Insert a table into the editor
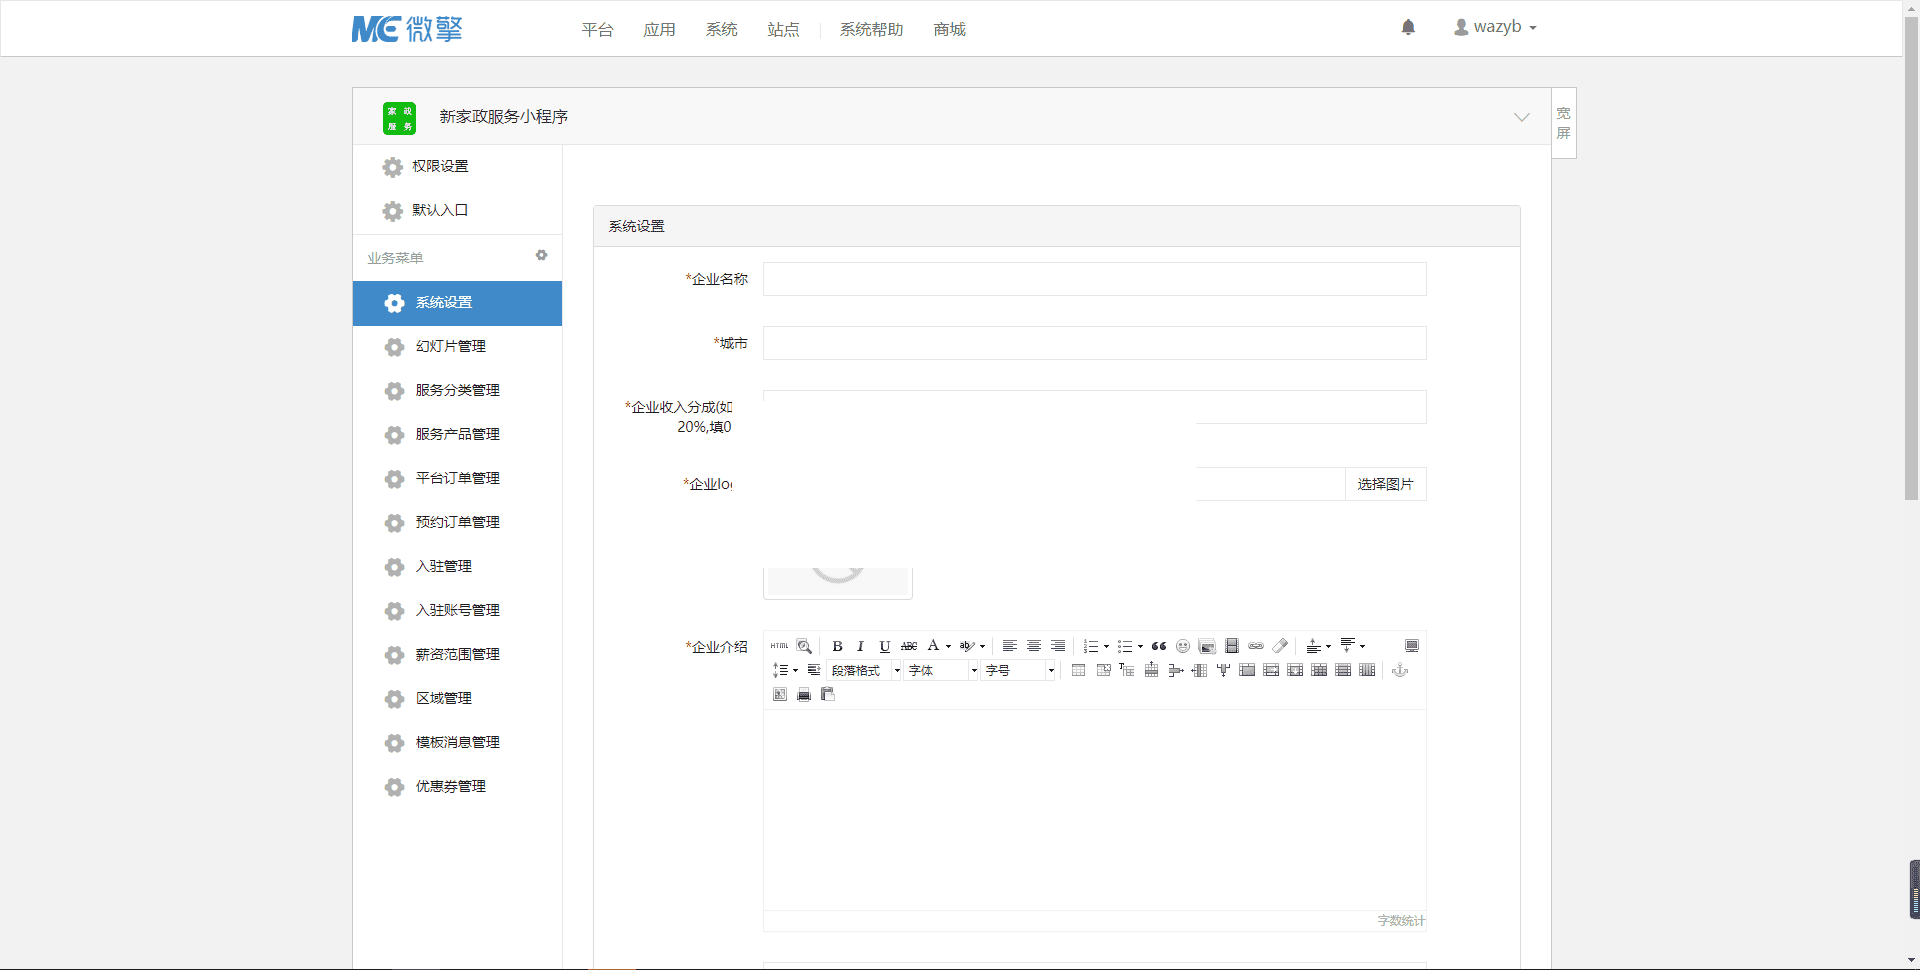 coord(1078,671)
